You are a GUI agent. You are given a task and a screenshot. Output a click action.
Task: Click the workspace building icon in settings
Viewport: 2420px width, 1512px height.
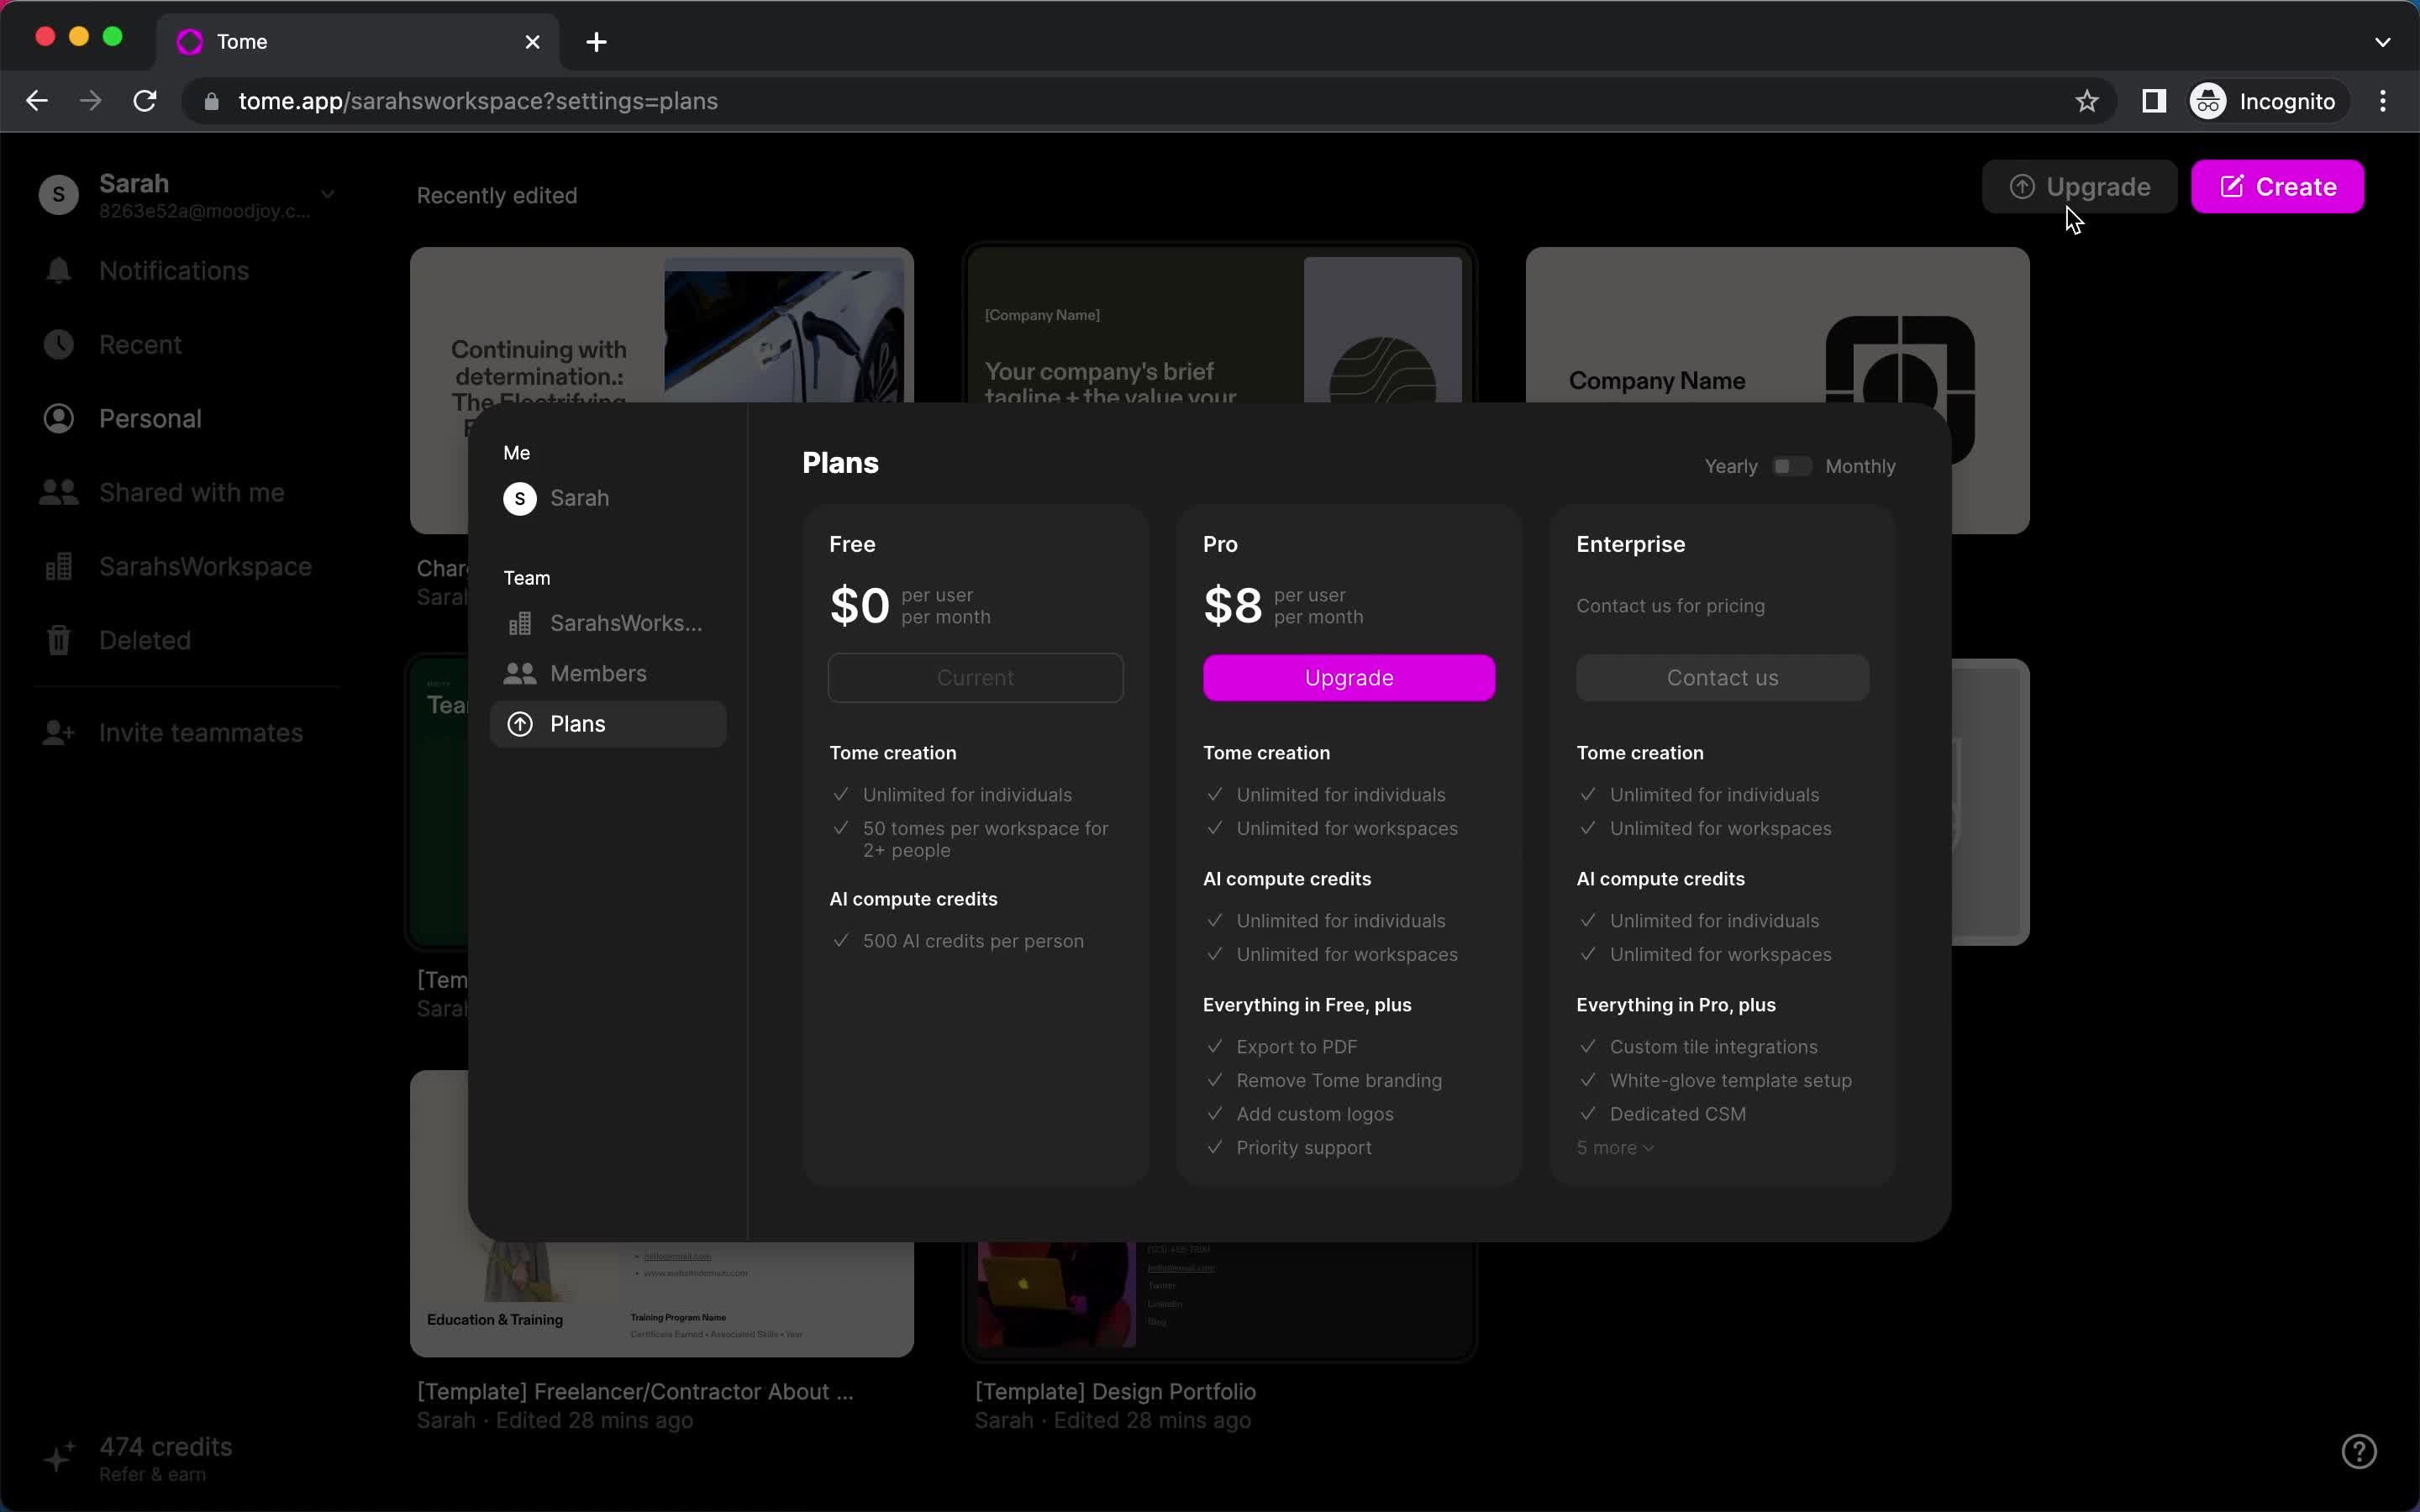click(520, 624)
